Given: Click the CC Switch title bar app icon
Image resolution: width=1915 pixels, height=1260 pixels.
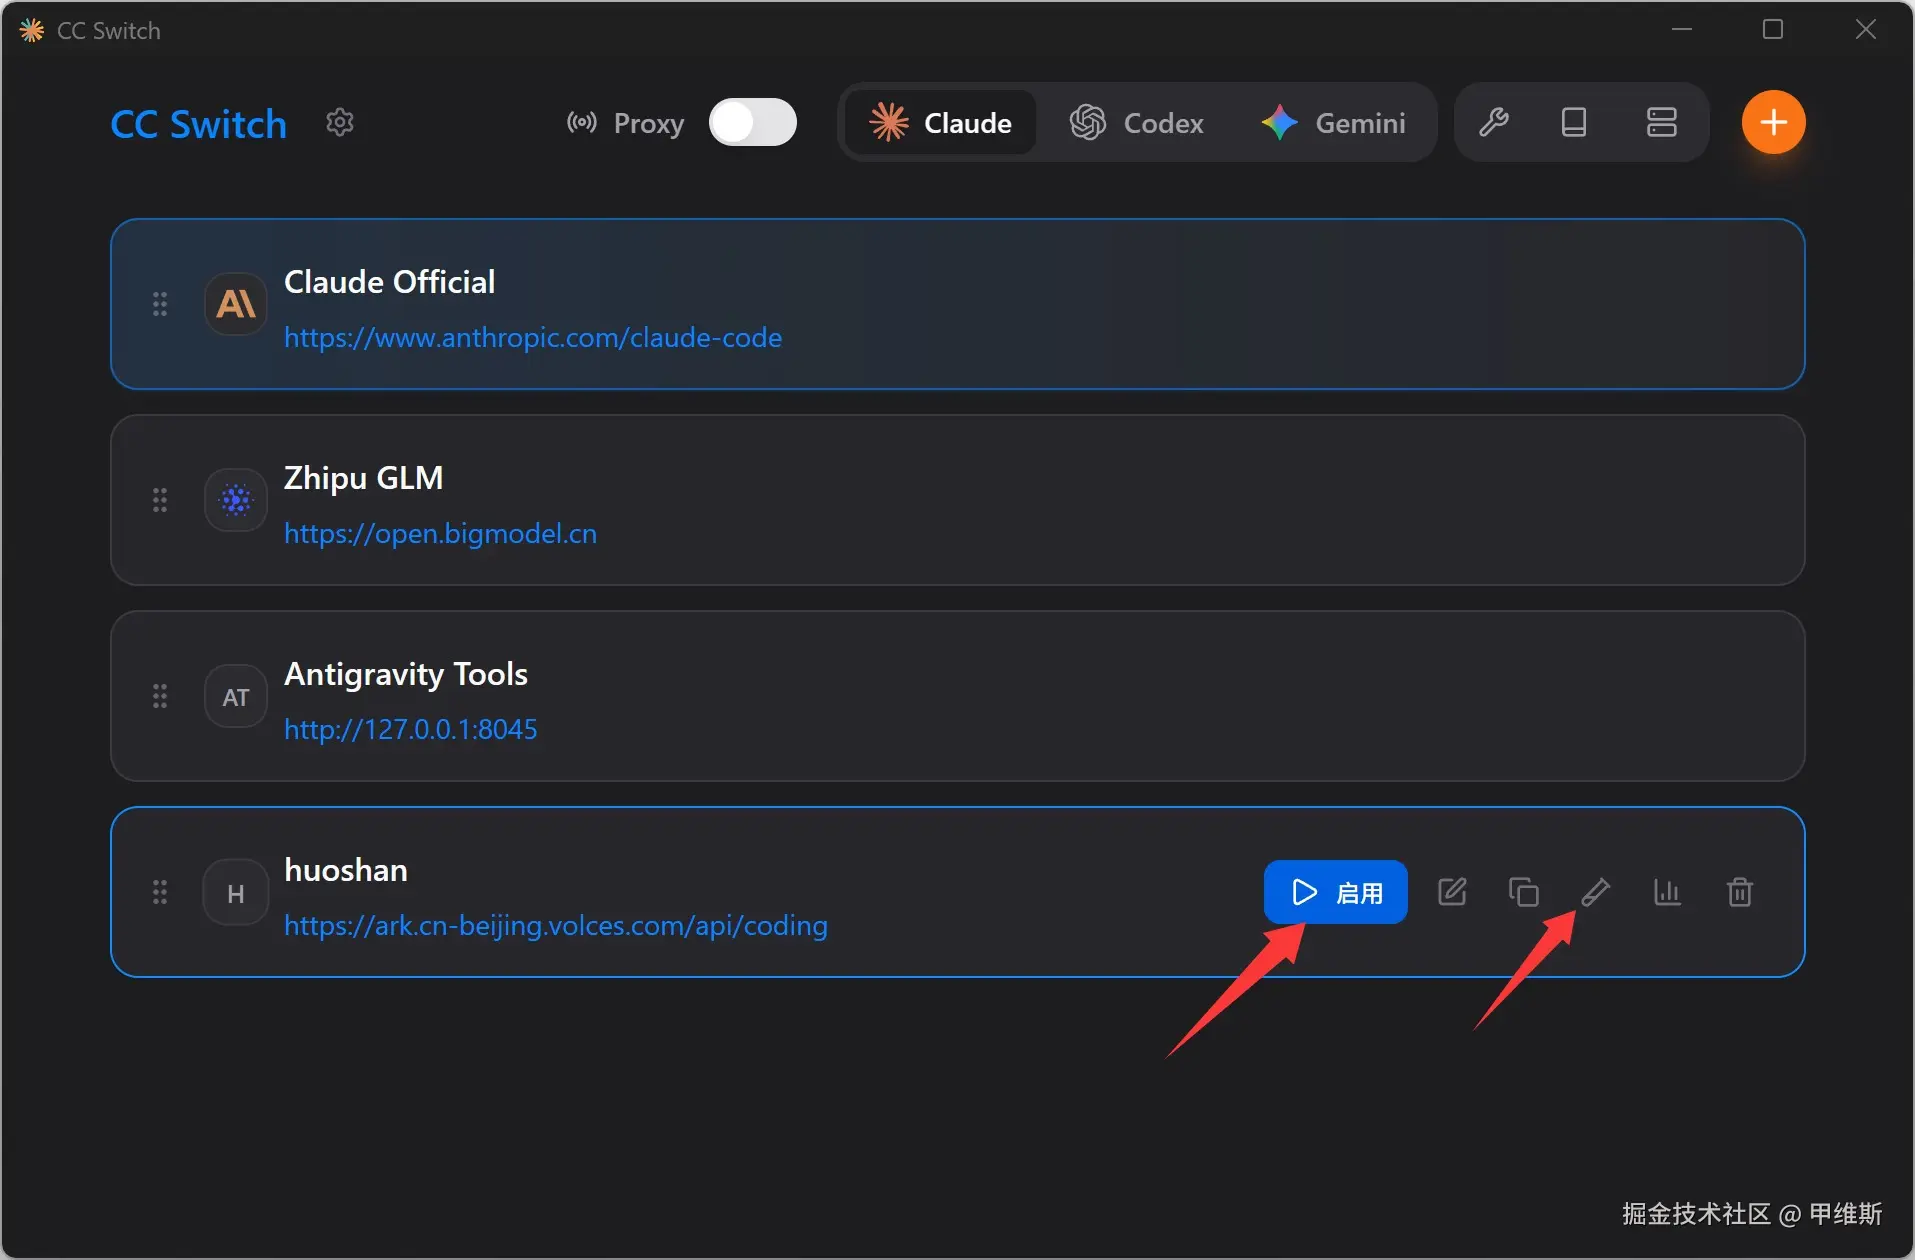Looking at the screenshot, I should point(32,31).
